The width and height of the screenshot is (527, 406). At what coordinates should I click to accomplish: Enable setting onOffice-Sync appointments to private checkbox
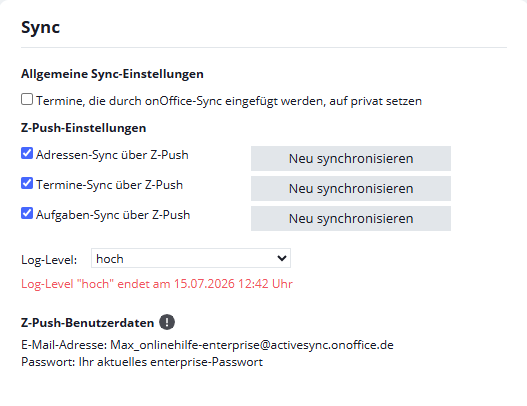pos(27,99)
